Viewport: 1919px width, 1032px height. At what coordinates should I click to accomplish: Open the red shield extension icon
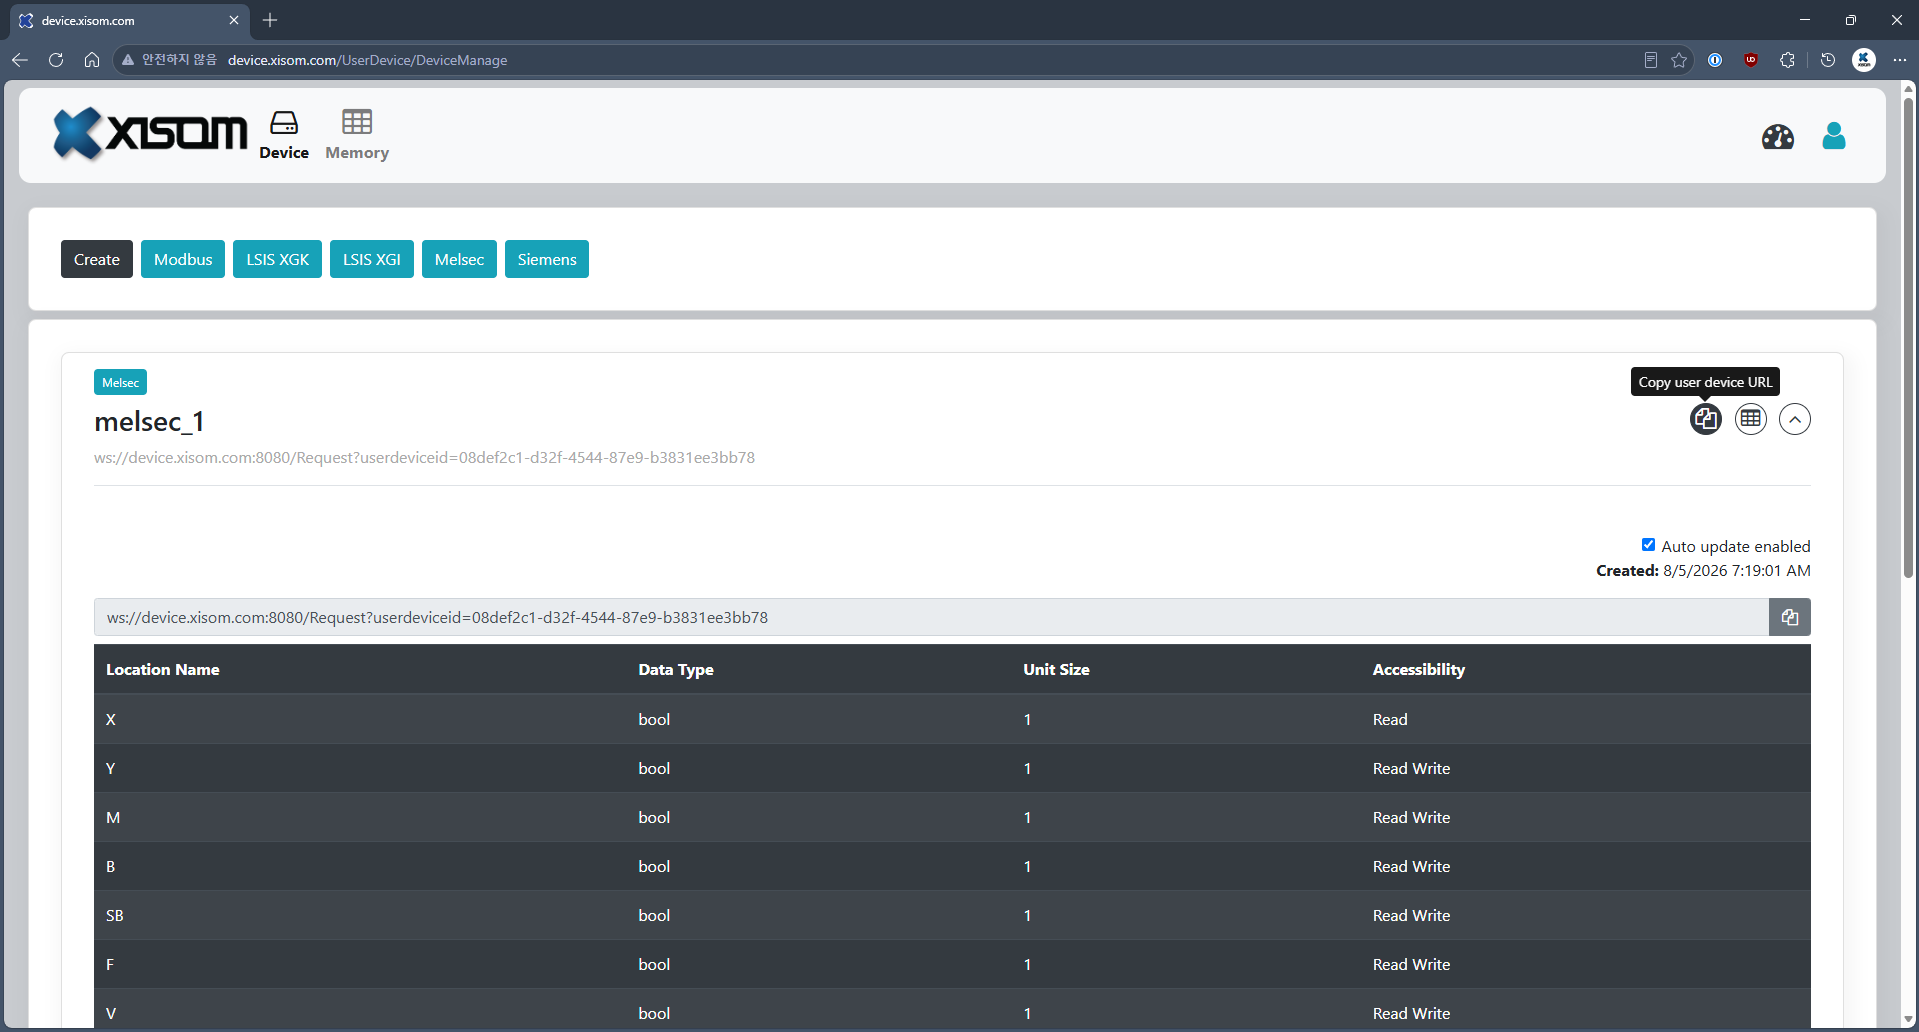coord(1751,60)
